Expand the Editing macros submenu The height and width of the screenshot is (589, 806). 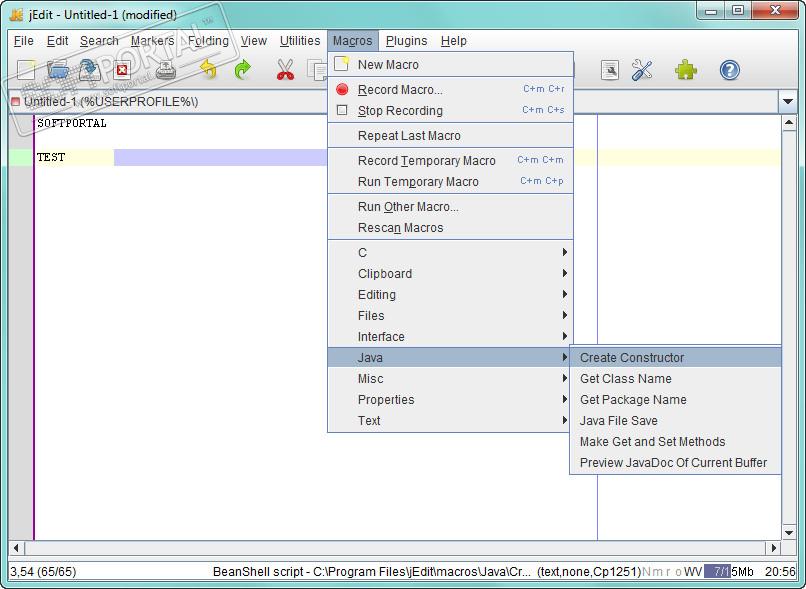pyautogui.click(x=450, y=294)
